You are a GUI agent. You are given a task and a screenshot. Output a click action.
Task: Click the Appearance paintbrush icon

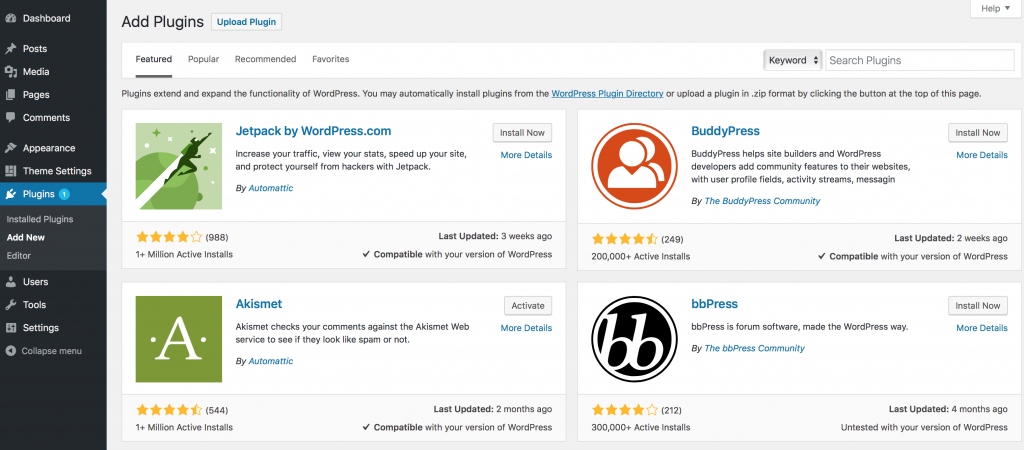click(x=10, y=148)
